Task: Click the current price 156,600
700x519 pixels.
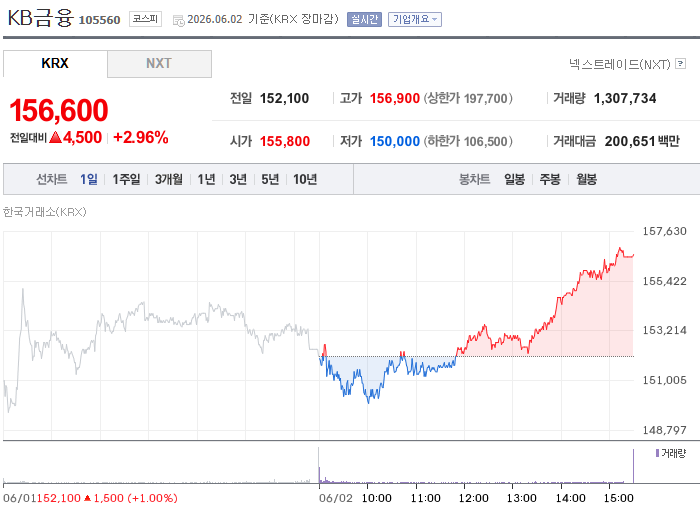Action: pyautogui.click(x=59, y=110)
